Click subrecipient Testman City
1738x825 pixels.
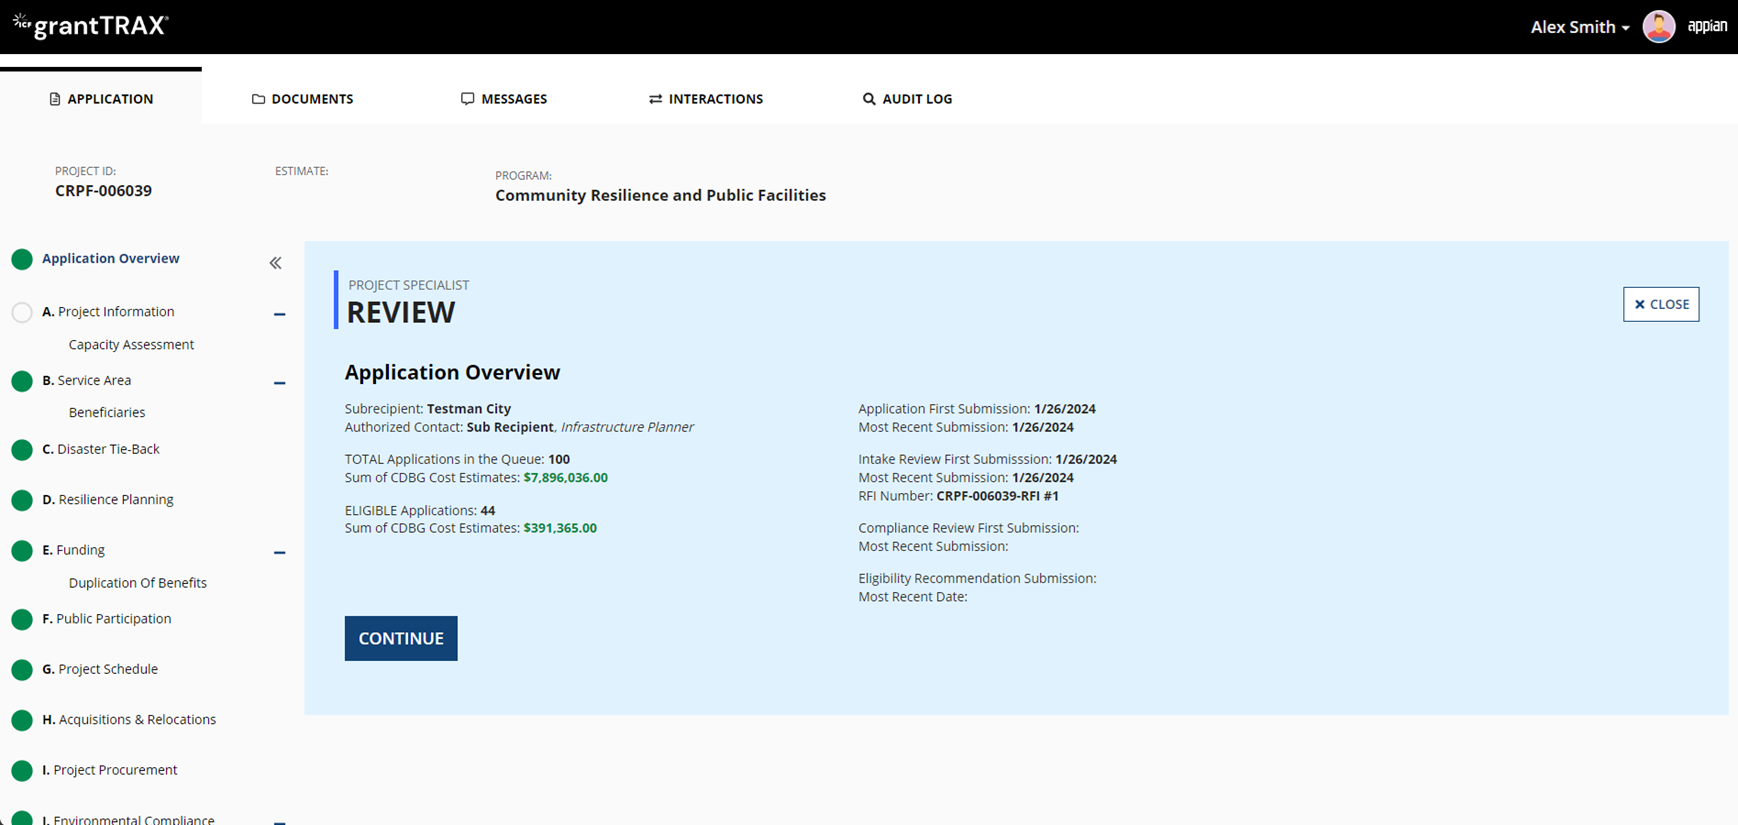click(469, 409)
